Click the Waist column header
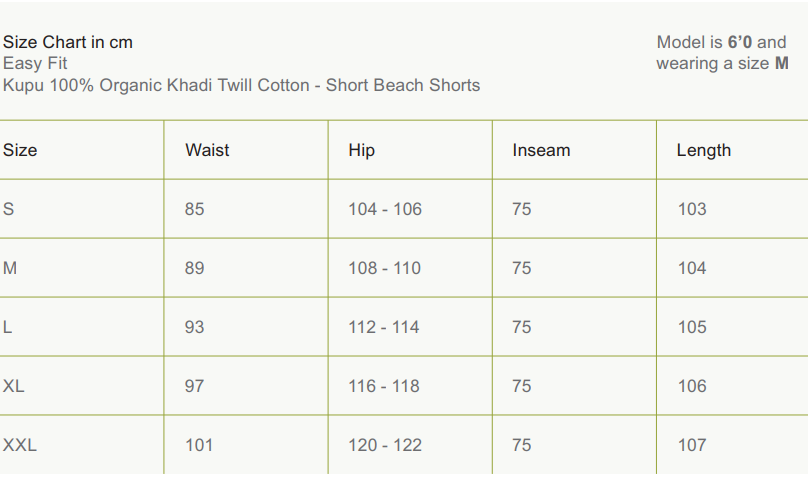808x477 pixels. [207, 150]
